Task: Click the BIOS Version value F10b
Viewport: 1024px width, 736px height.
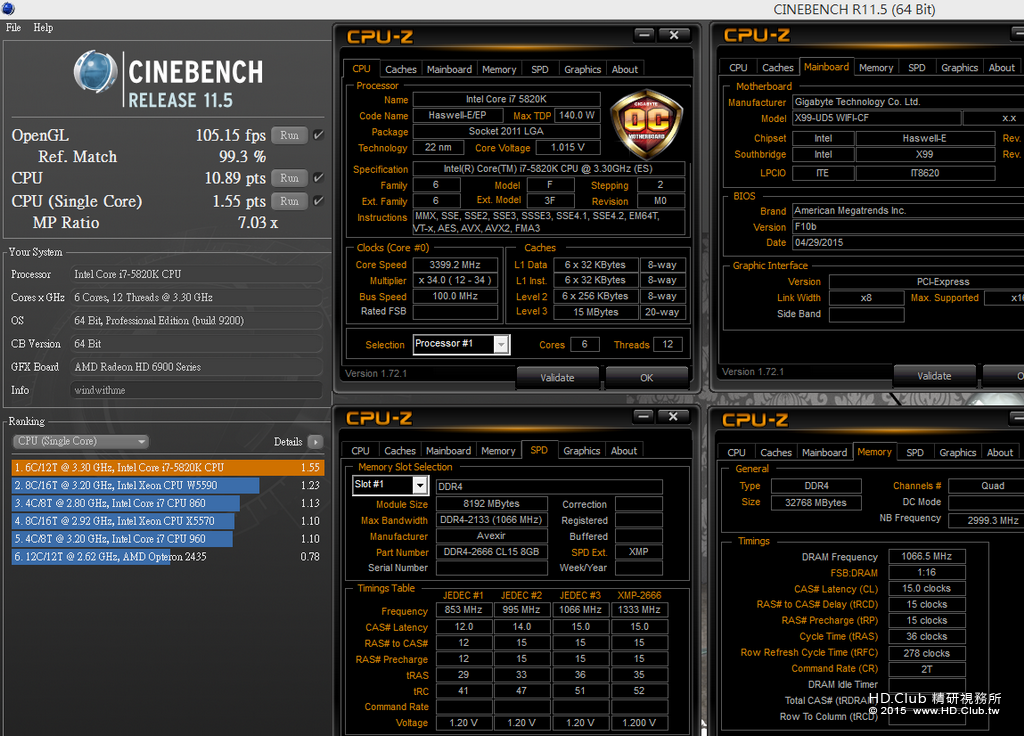Action: tap(908, 227)
